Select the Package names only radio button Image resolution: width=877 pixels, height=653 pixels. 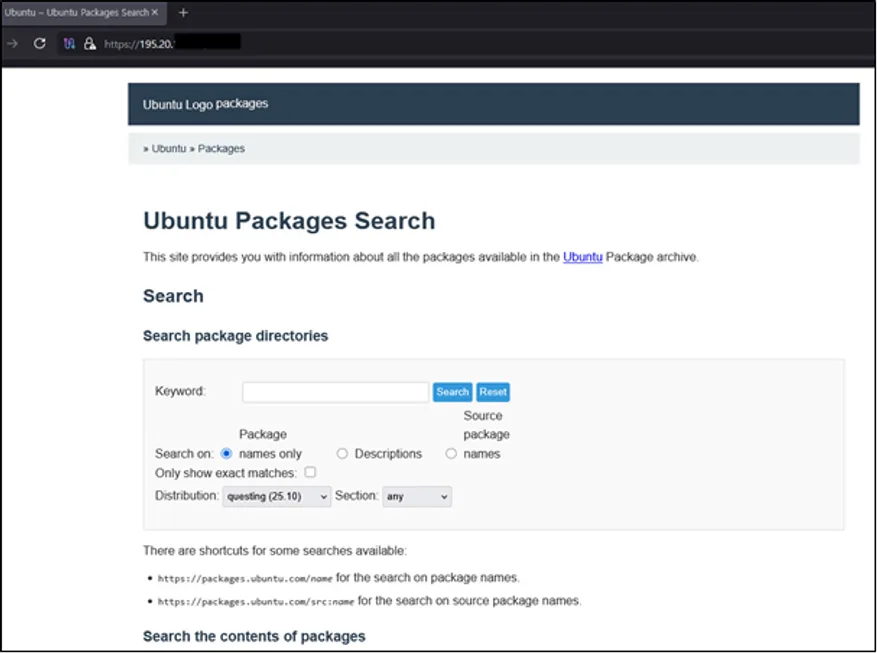click(227, 453)
